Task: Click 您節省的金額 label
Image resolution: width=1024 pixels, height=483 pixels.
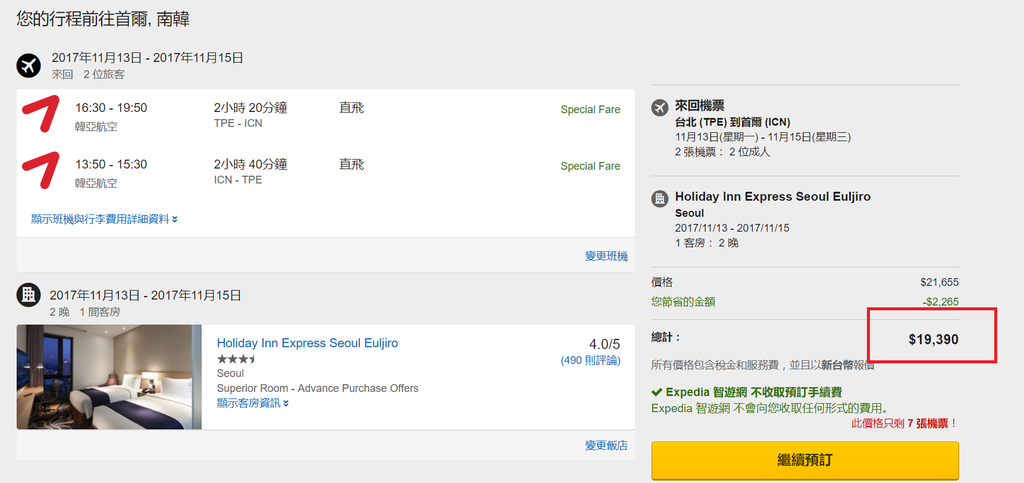Action: point(683,302)
